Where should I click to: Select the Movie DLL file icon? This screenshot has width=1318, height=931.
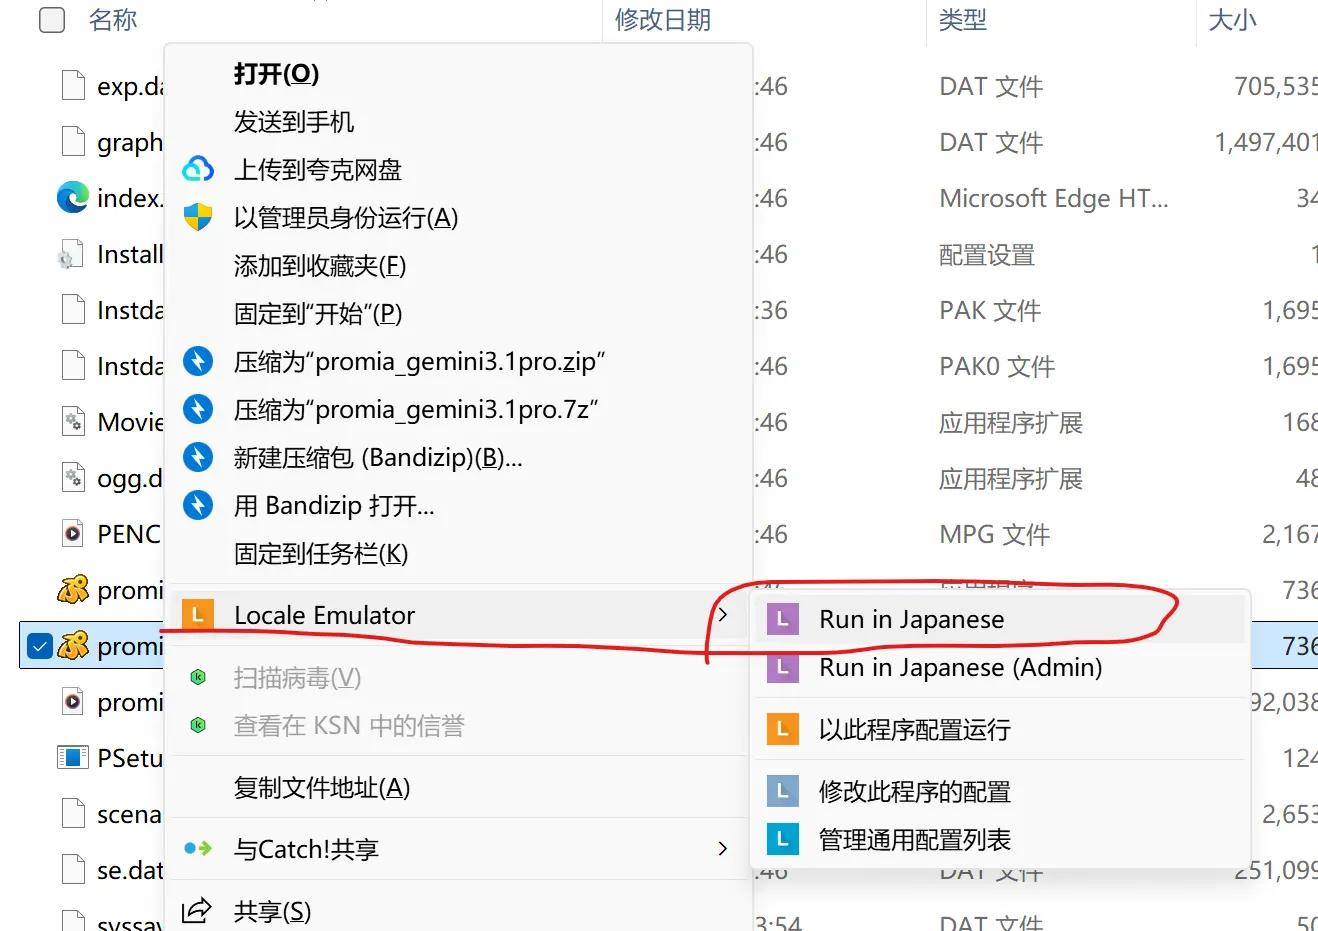pos(73,422)
